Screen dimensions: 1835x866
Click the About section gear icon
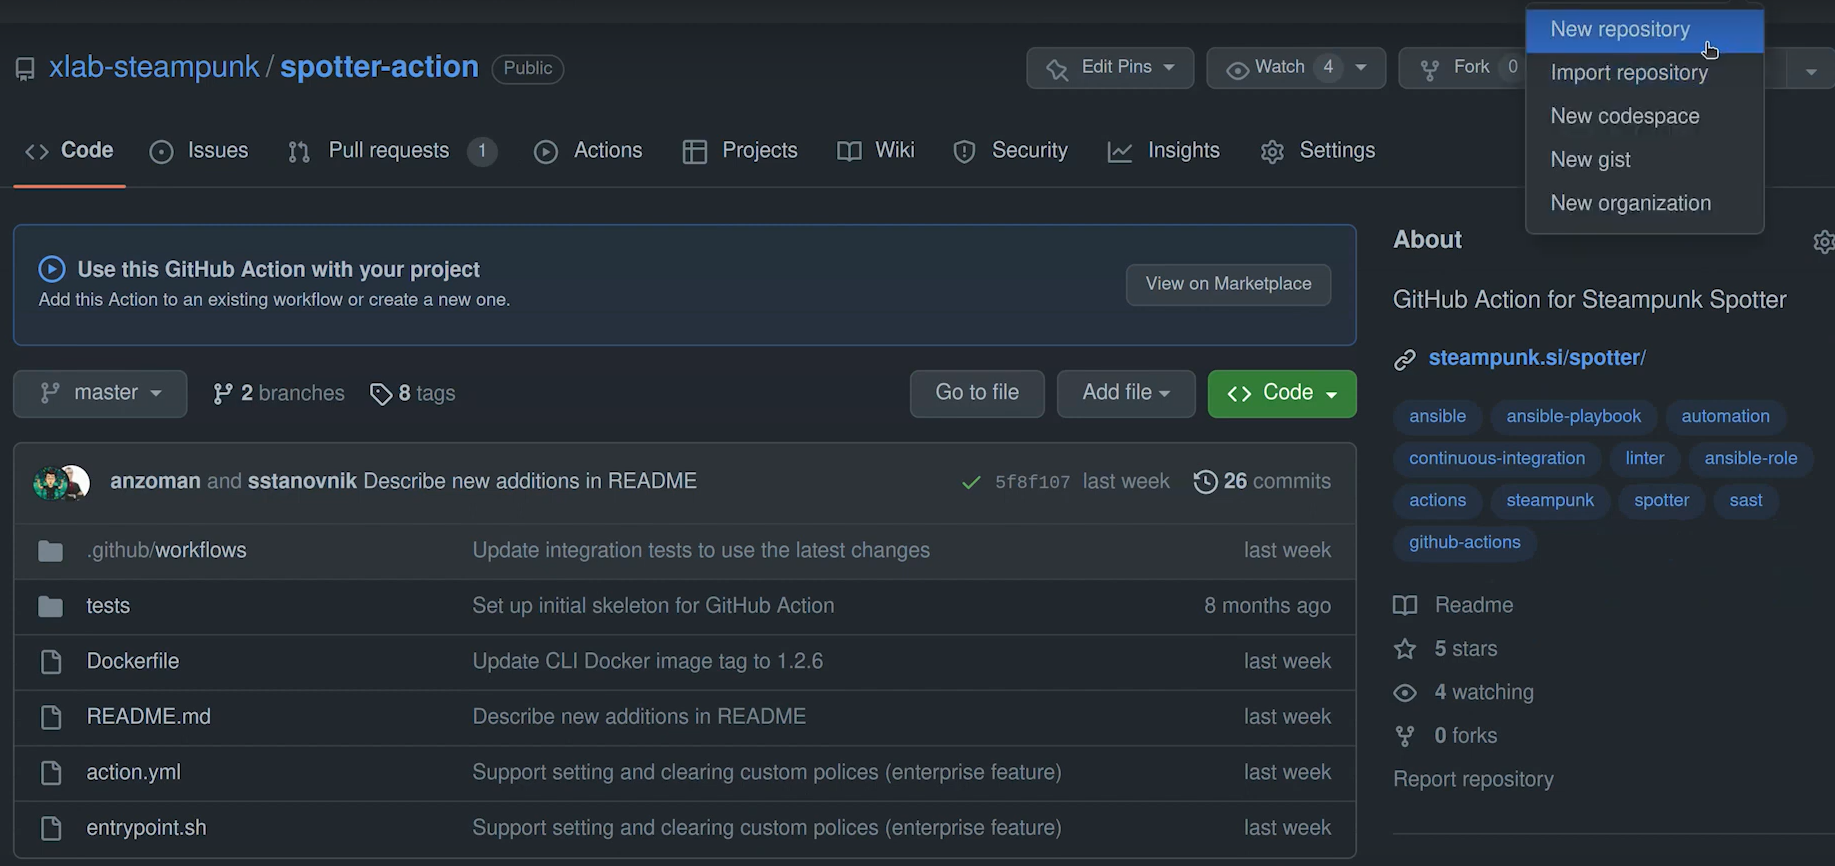coord(1823,242)
